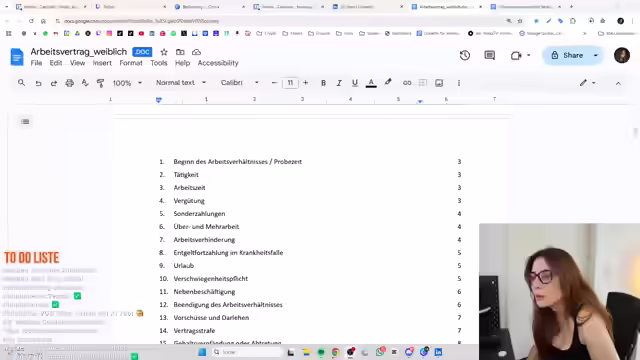Toggle Italic formatting
640x360 pixels.
(339, 83)
